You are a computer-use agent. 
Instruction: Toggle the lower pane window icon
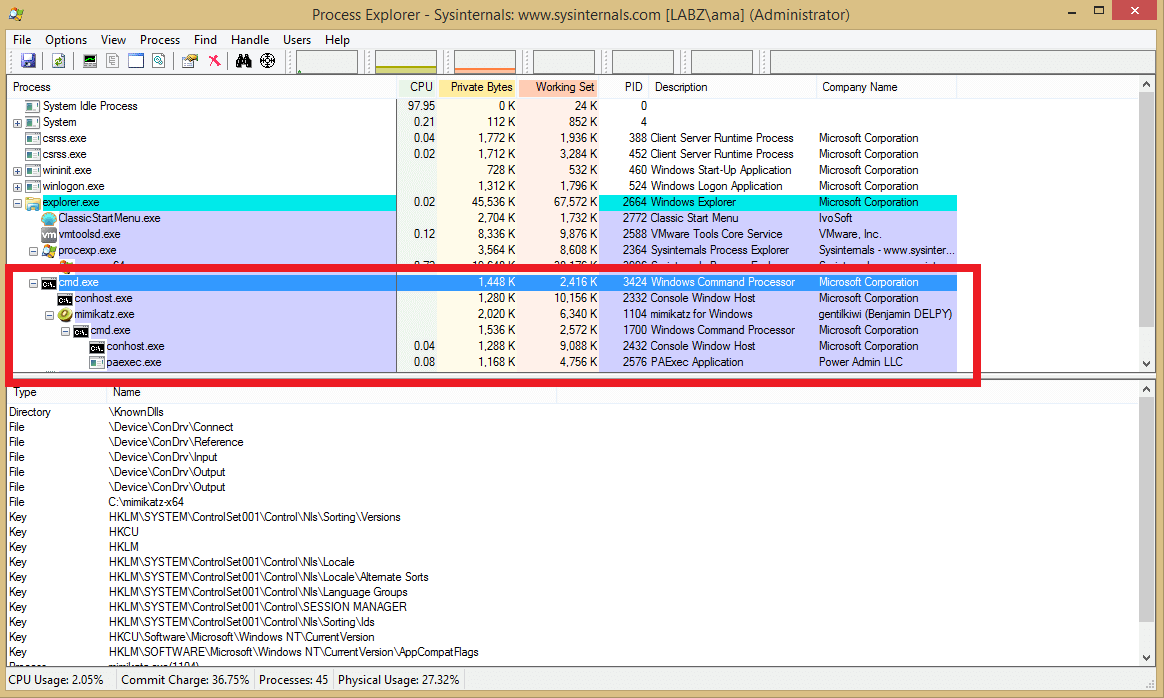136,61
